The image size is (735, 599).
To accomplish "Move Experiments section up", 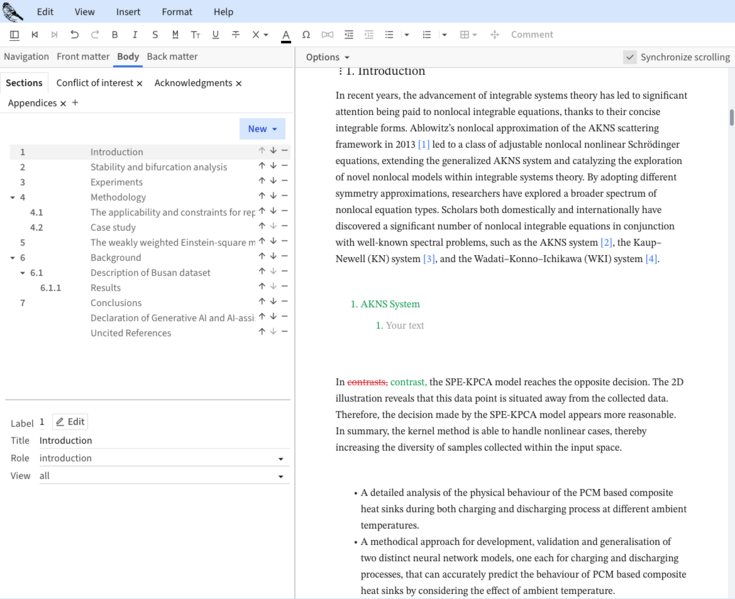I will [262, 181].
